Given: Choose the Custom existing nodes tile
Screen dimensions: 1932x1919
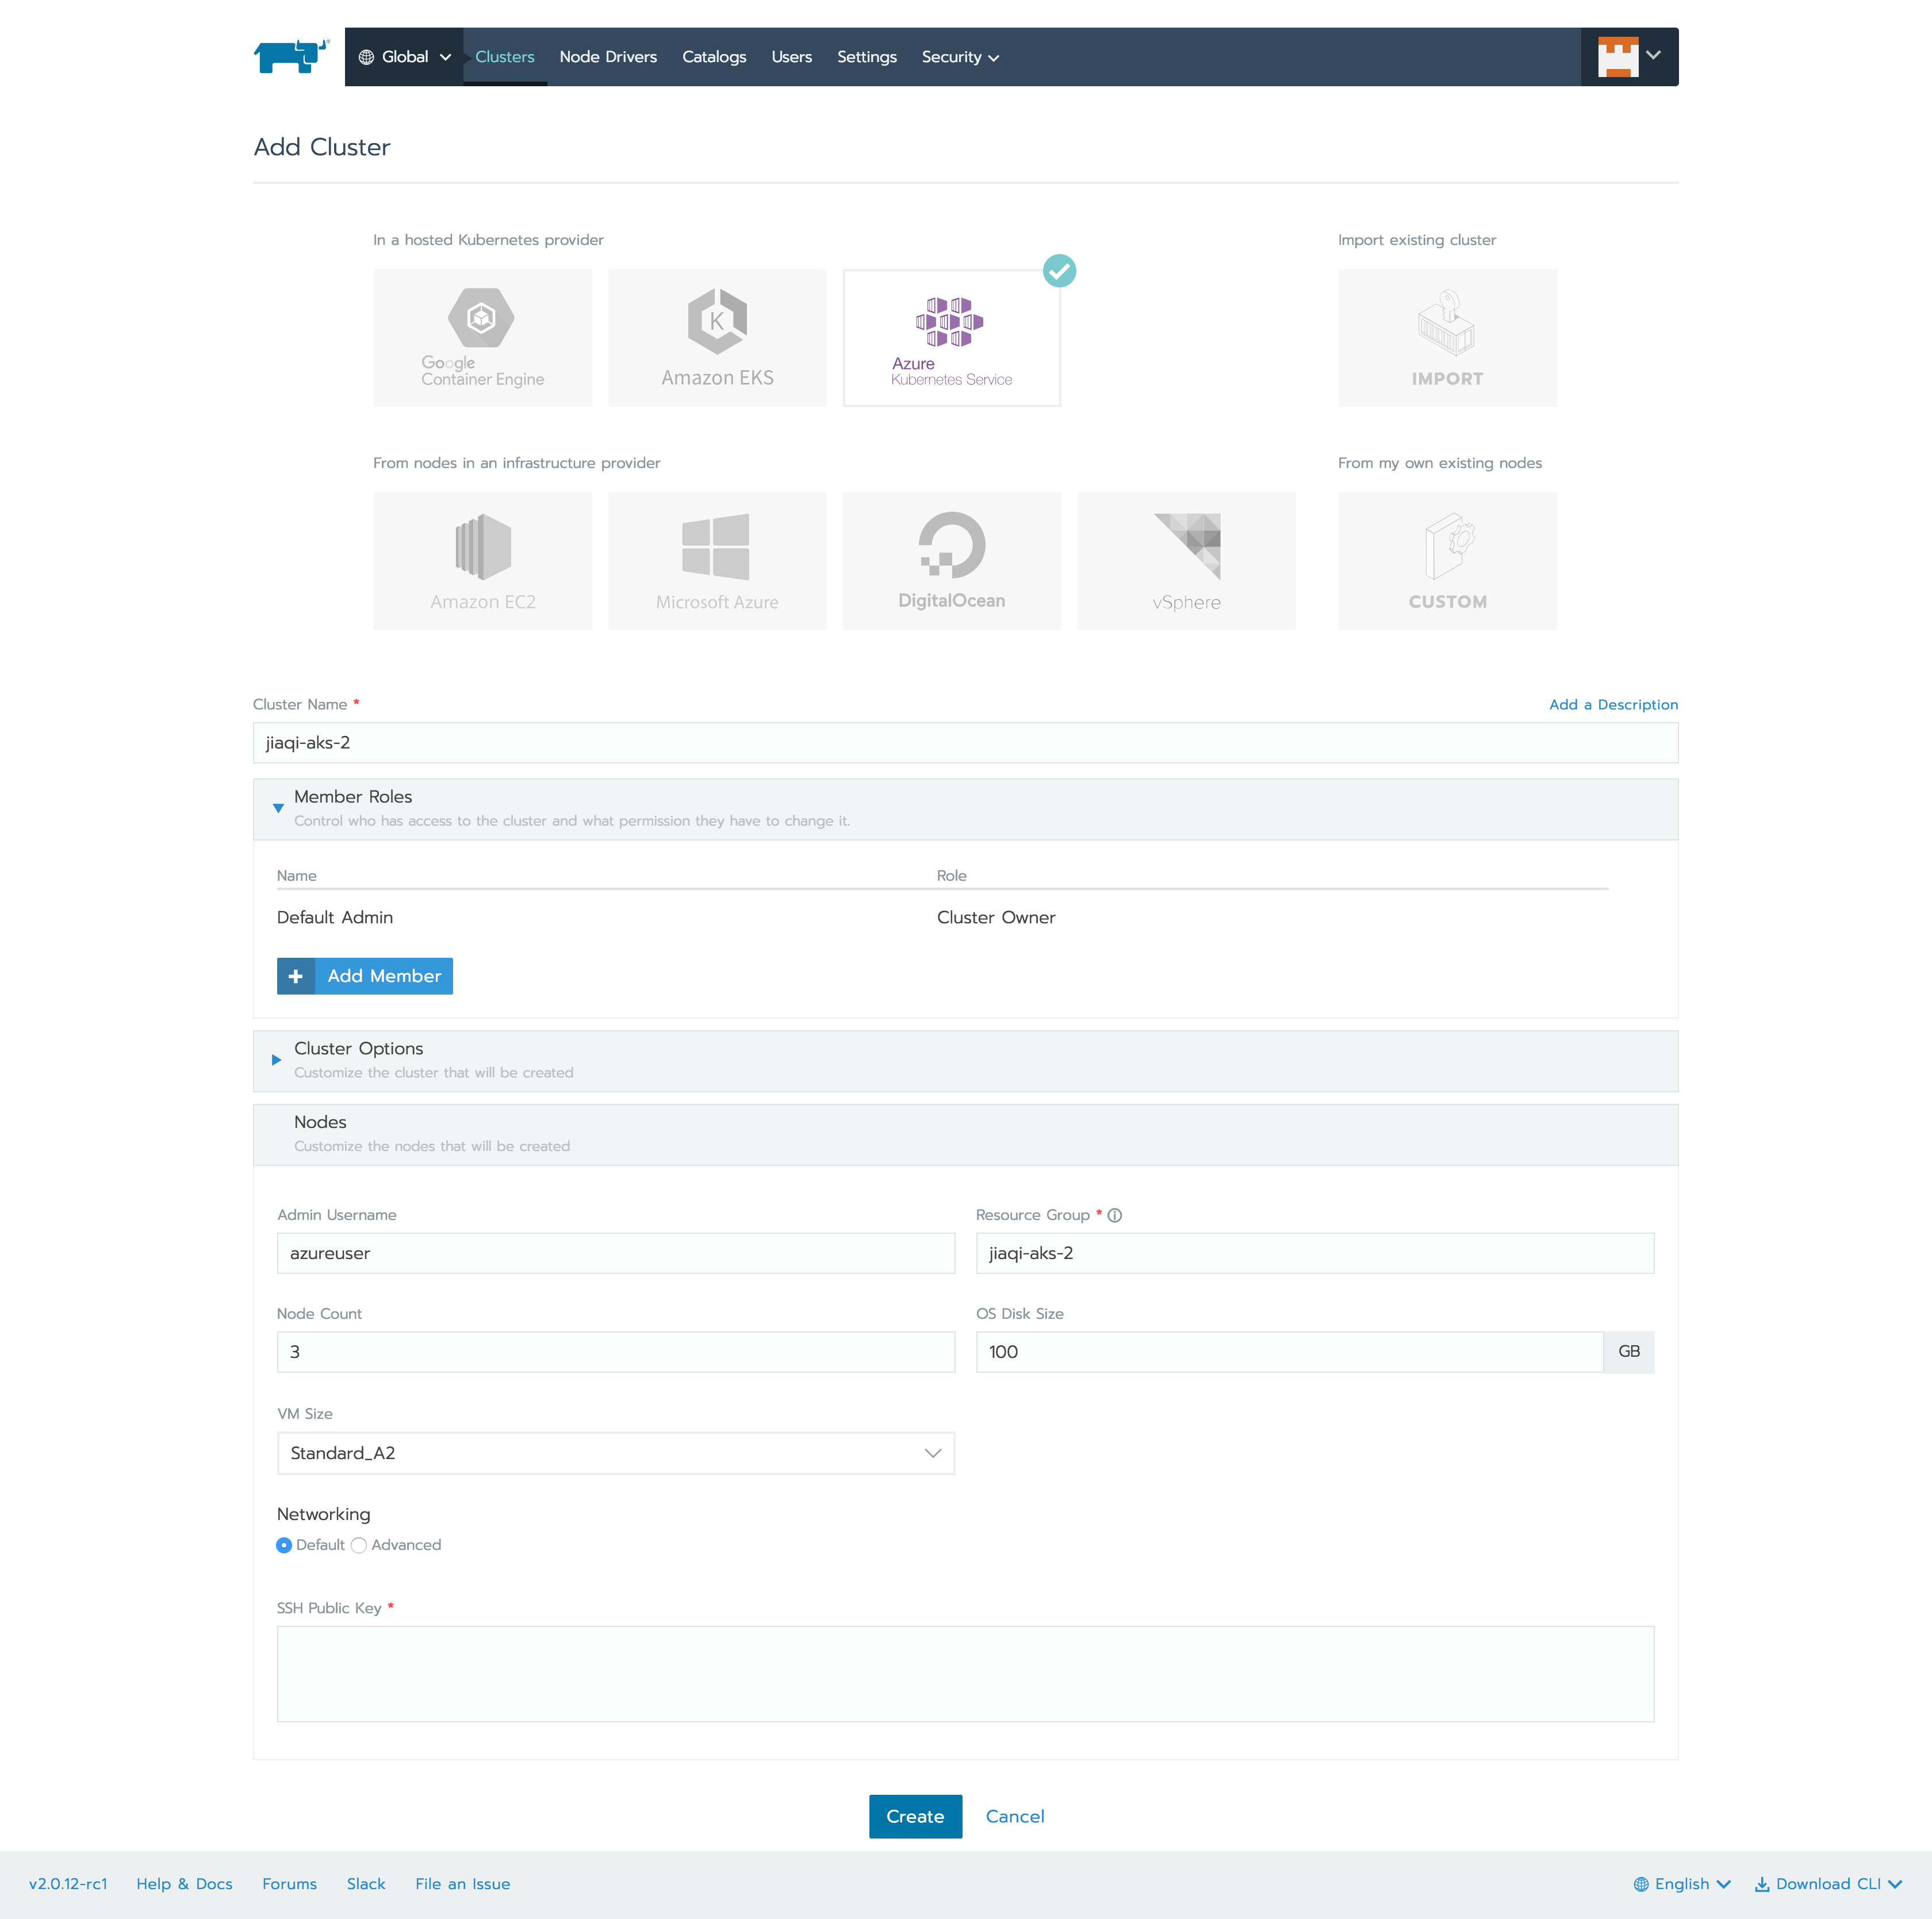Looking at the screenshot, I should (1446, 561).
